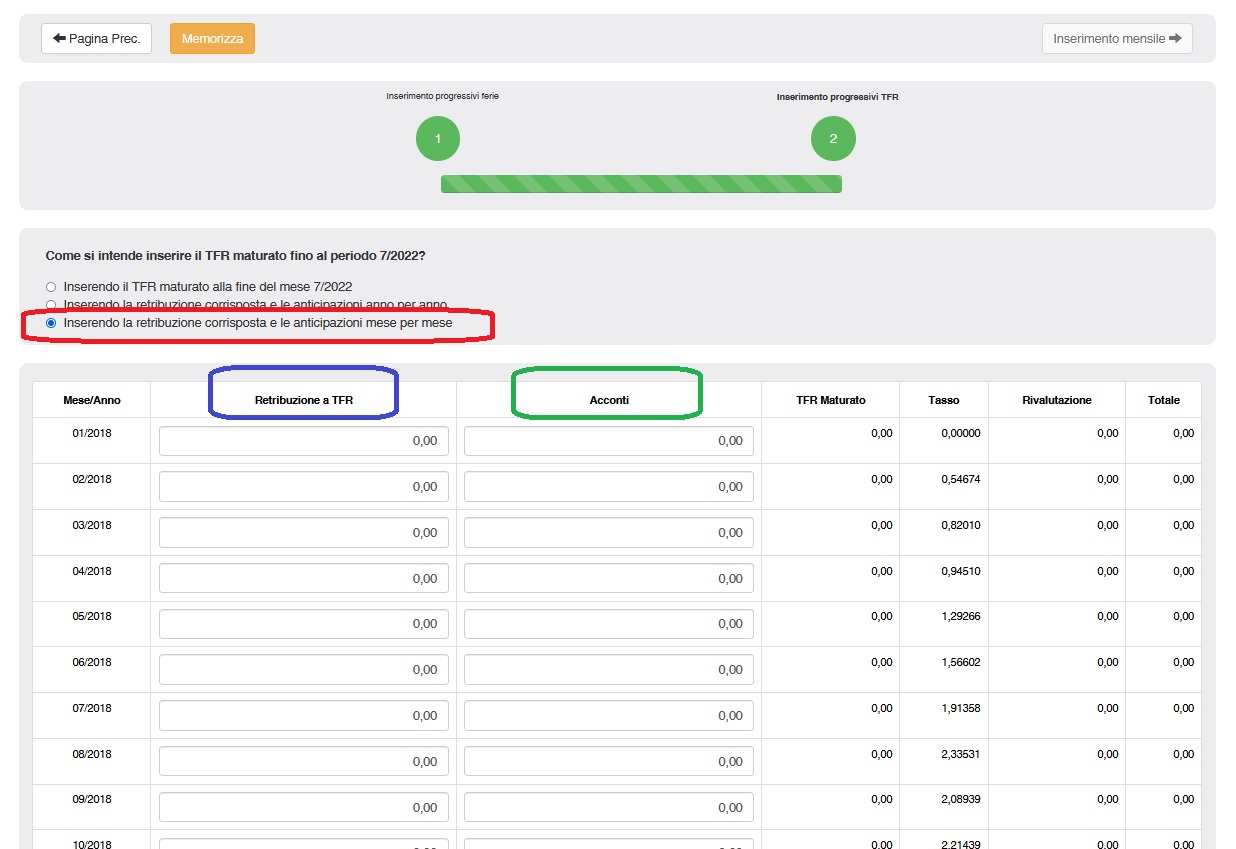Click step 2 green circle icon
Screen dimensions: 1236x849
click(833, 139)
